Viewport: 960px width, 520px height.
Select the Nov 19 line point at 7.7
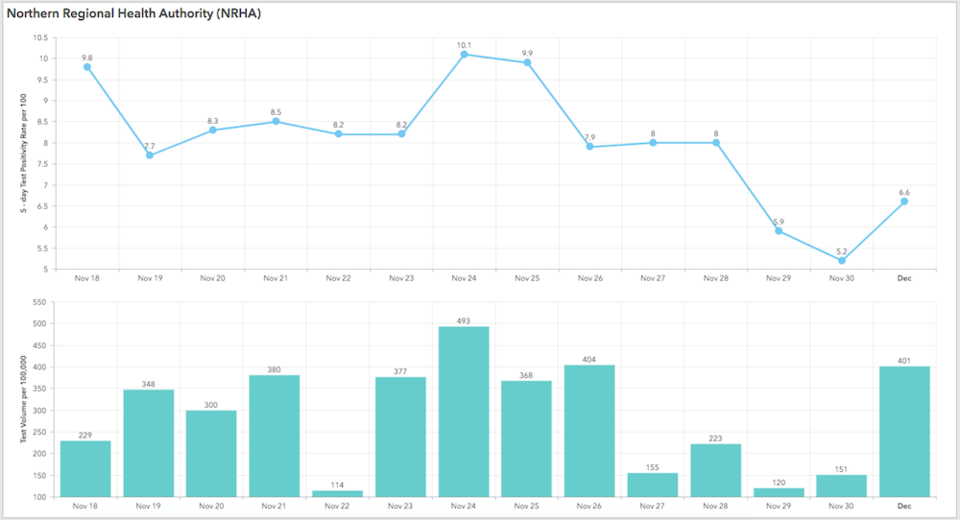[x=150, y=156]
